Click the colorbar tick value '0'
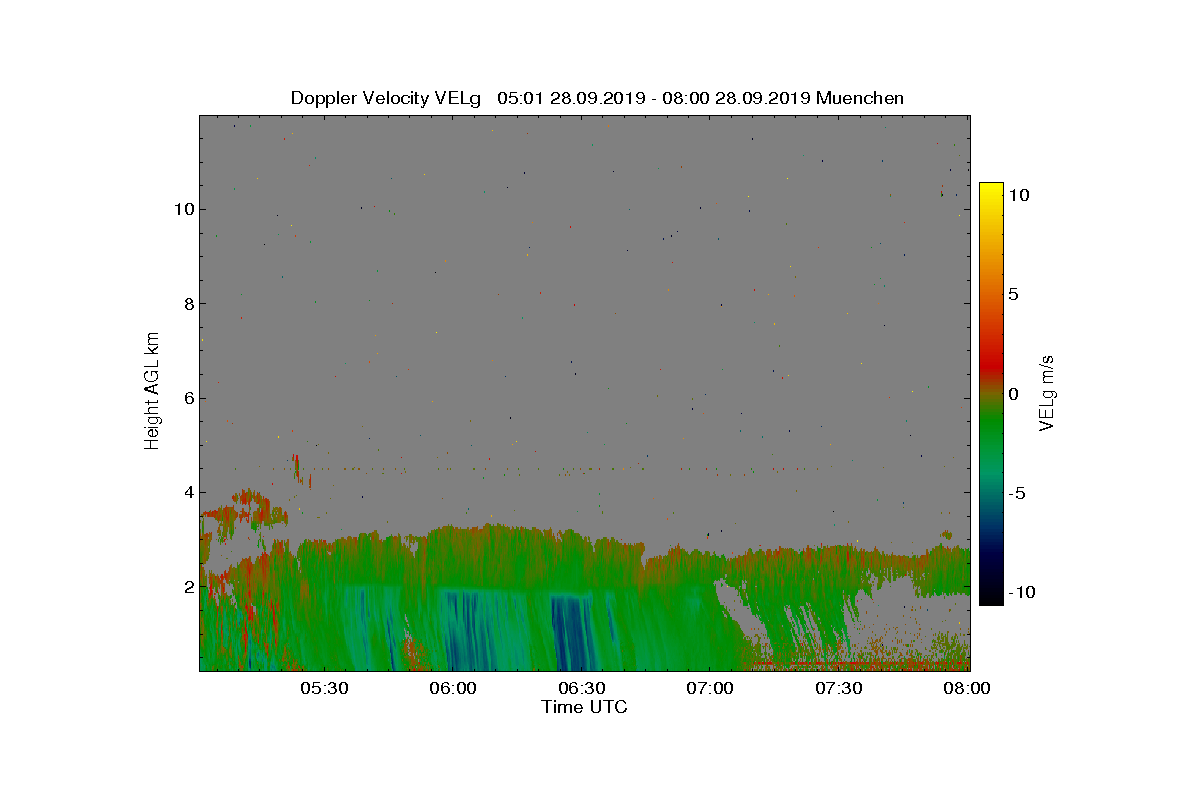 click(1013, 394)
